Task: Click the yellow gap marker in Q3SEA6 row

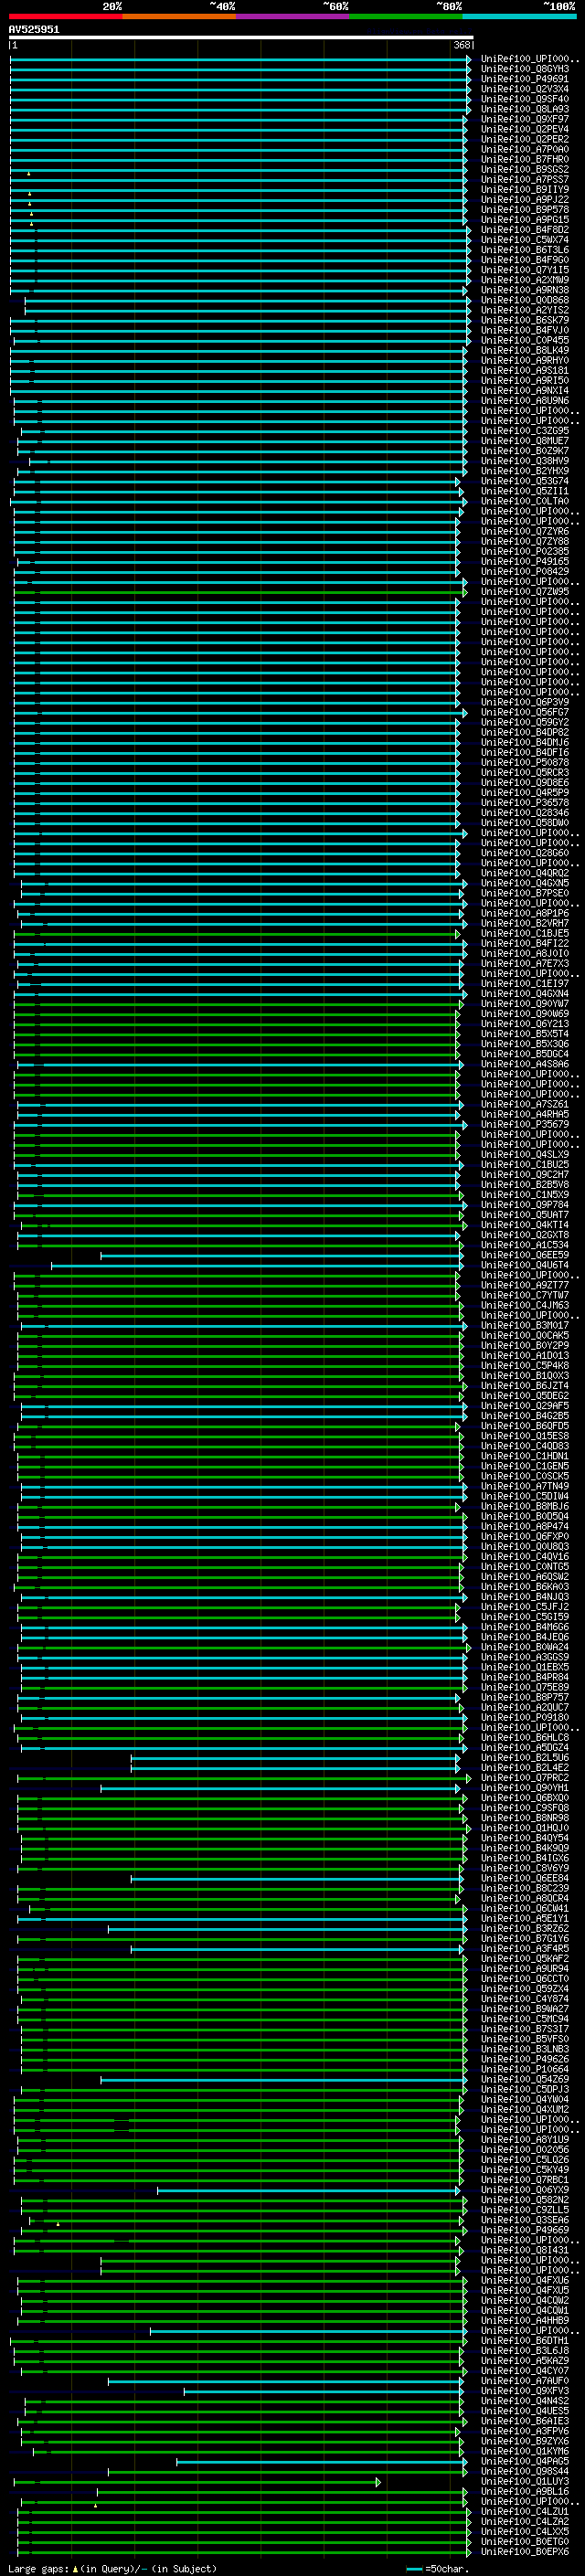Action: tap(58, 2224)
